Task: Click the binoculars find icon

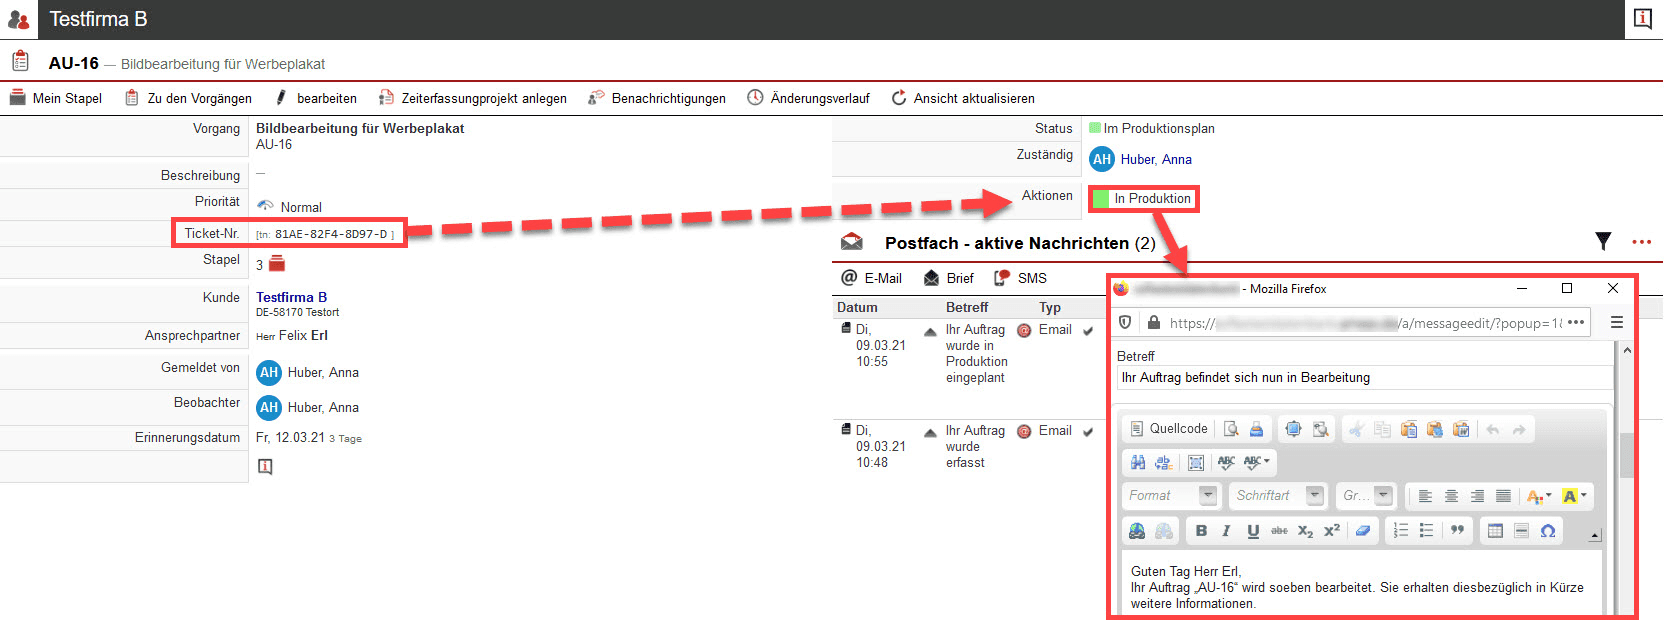Action: click(x=1138, y=463)
